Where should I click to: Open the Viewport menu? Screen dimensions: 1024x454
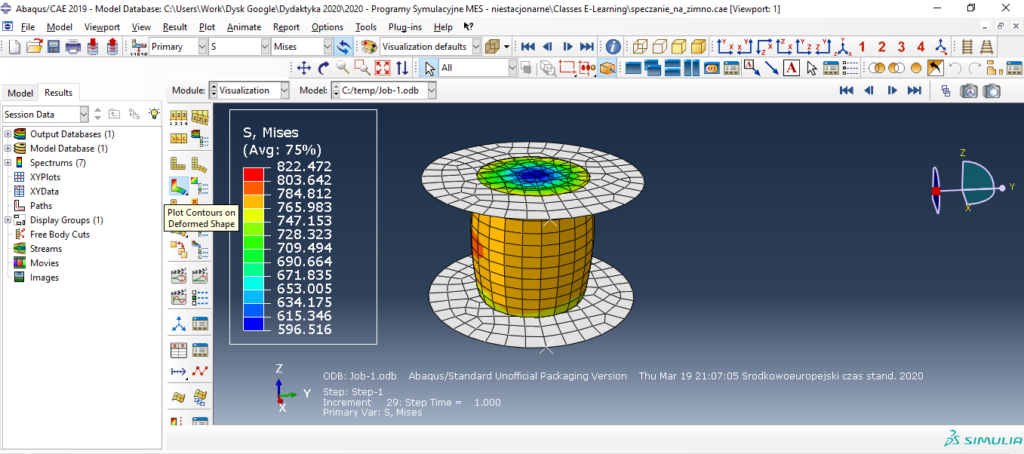point(102,27)
